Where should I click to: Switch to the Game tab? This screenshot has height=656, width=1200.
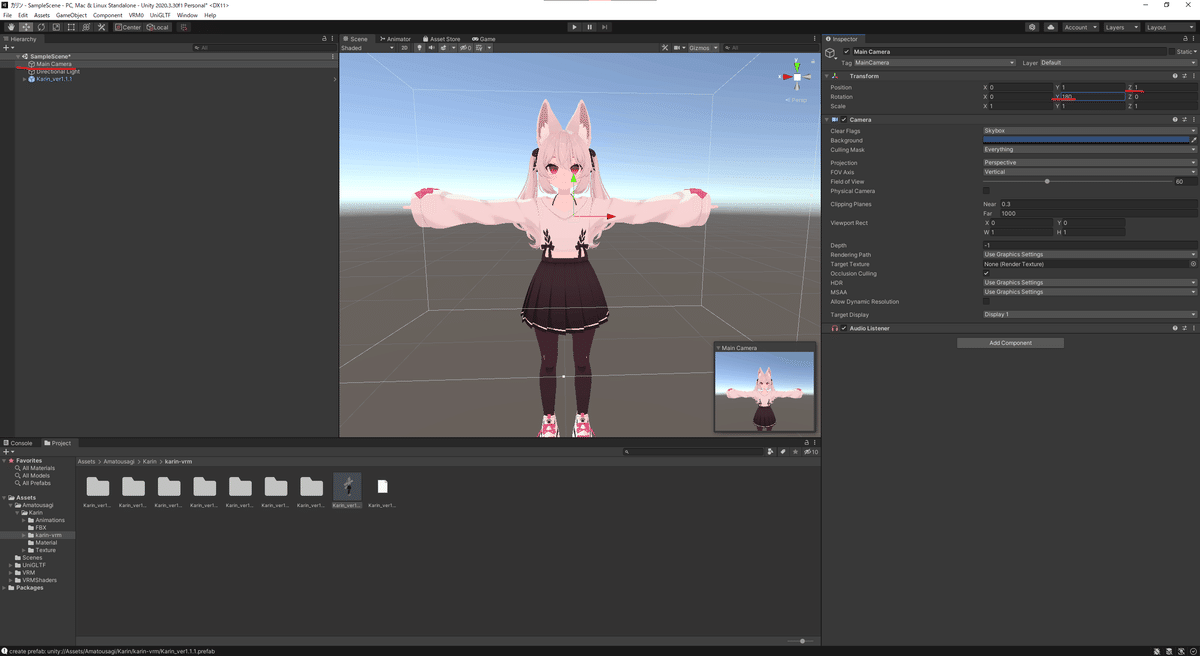coord(484,39)
